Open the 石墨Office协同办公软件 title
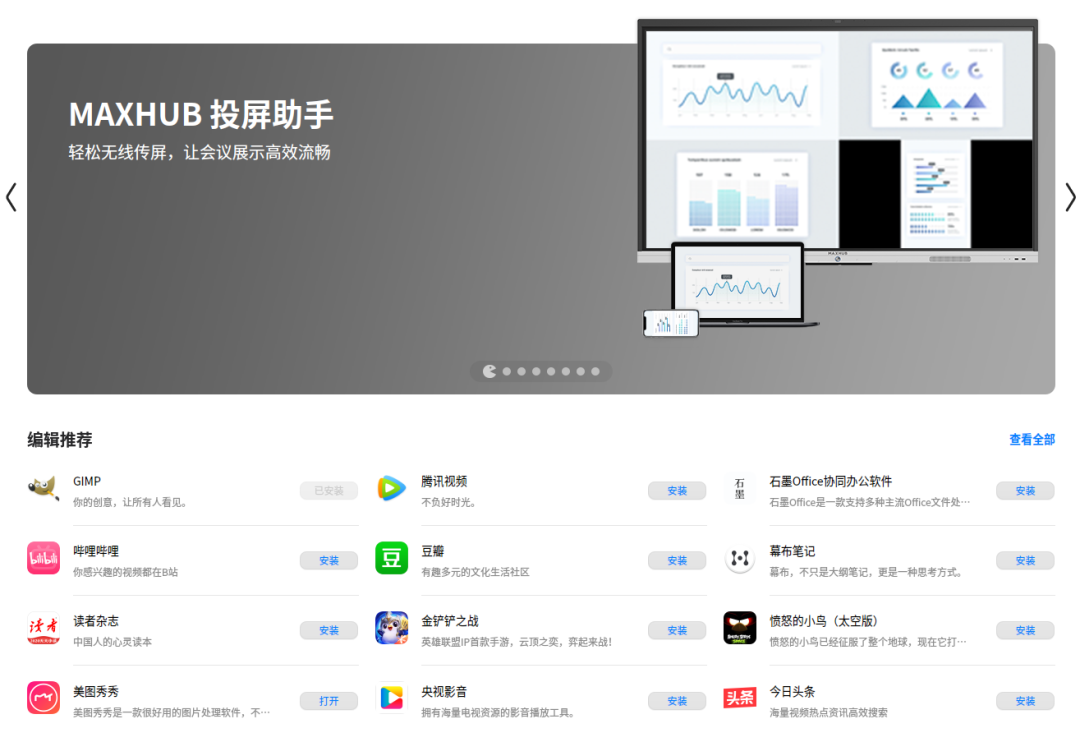The image size is (1080, 742). point(831,482)
